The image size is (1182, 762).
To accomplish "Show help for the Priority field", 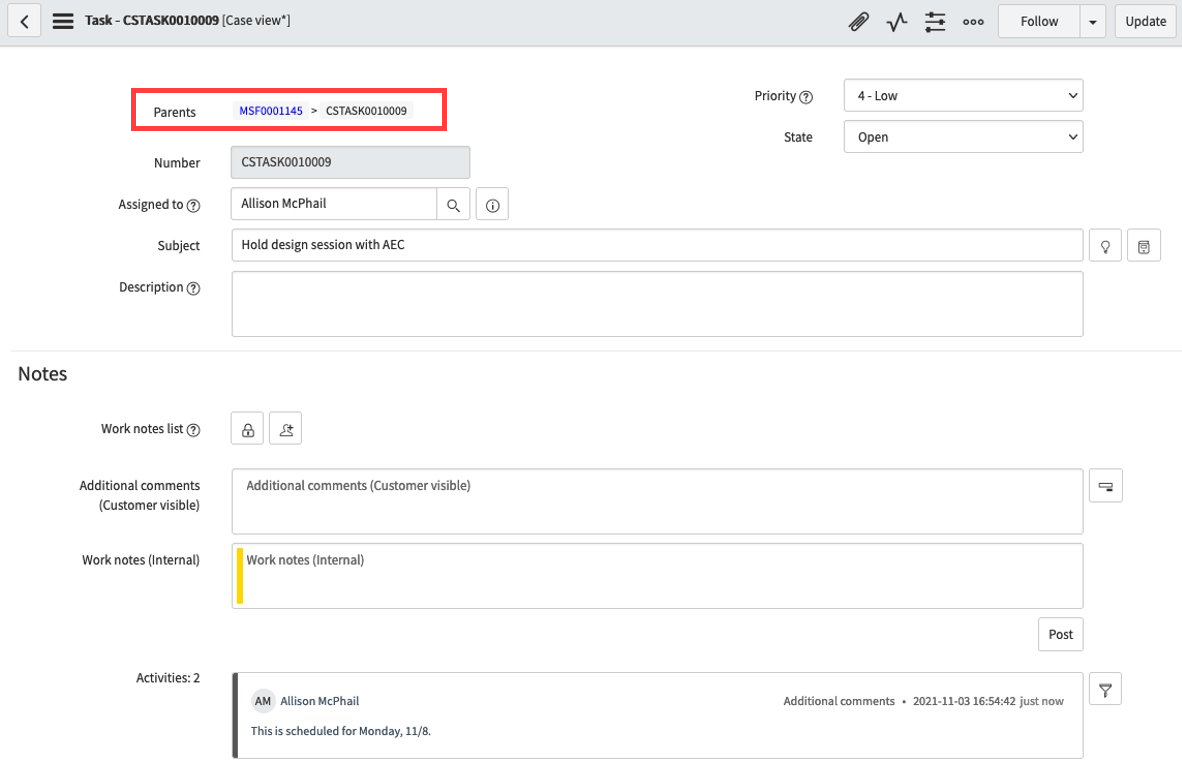I will pyautogui.click(x=806, y=97).
